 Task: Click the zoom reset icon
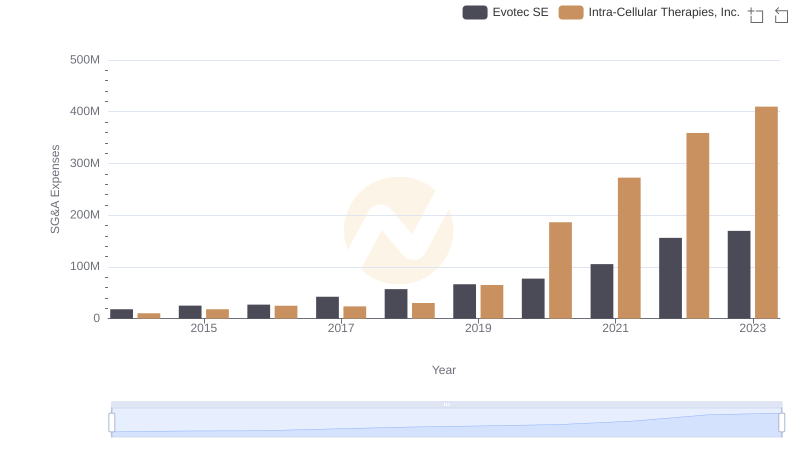coord(781,15)
